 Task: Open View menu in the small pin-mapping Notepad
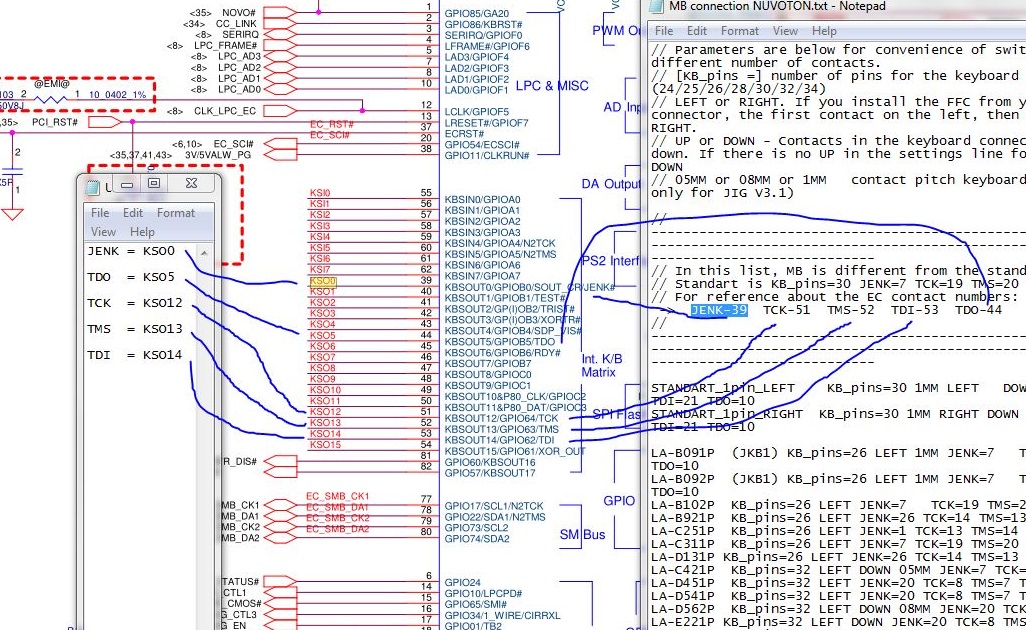[x=103, y=232]
